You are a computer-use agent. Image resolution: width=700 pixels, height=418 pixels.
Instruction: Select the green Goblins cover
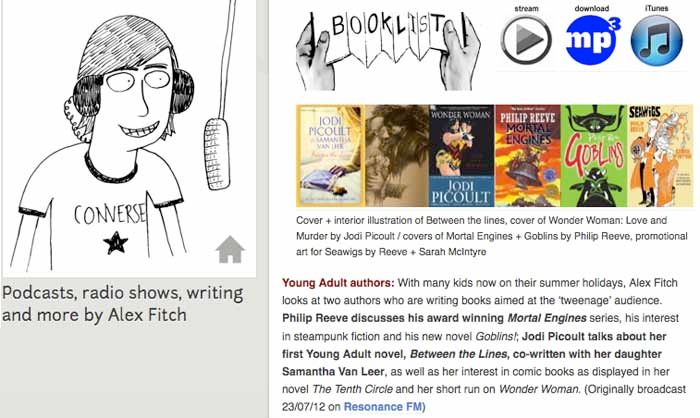point(594,155)
